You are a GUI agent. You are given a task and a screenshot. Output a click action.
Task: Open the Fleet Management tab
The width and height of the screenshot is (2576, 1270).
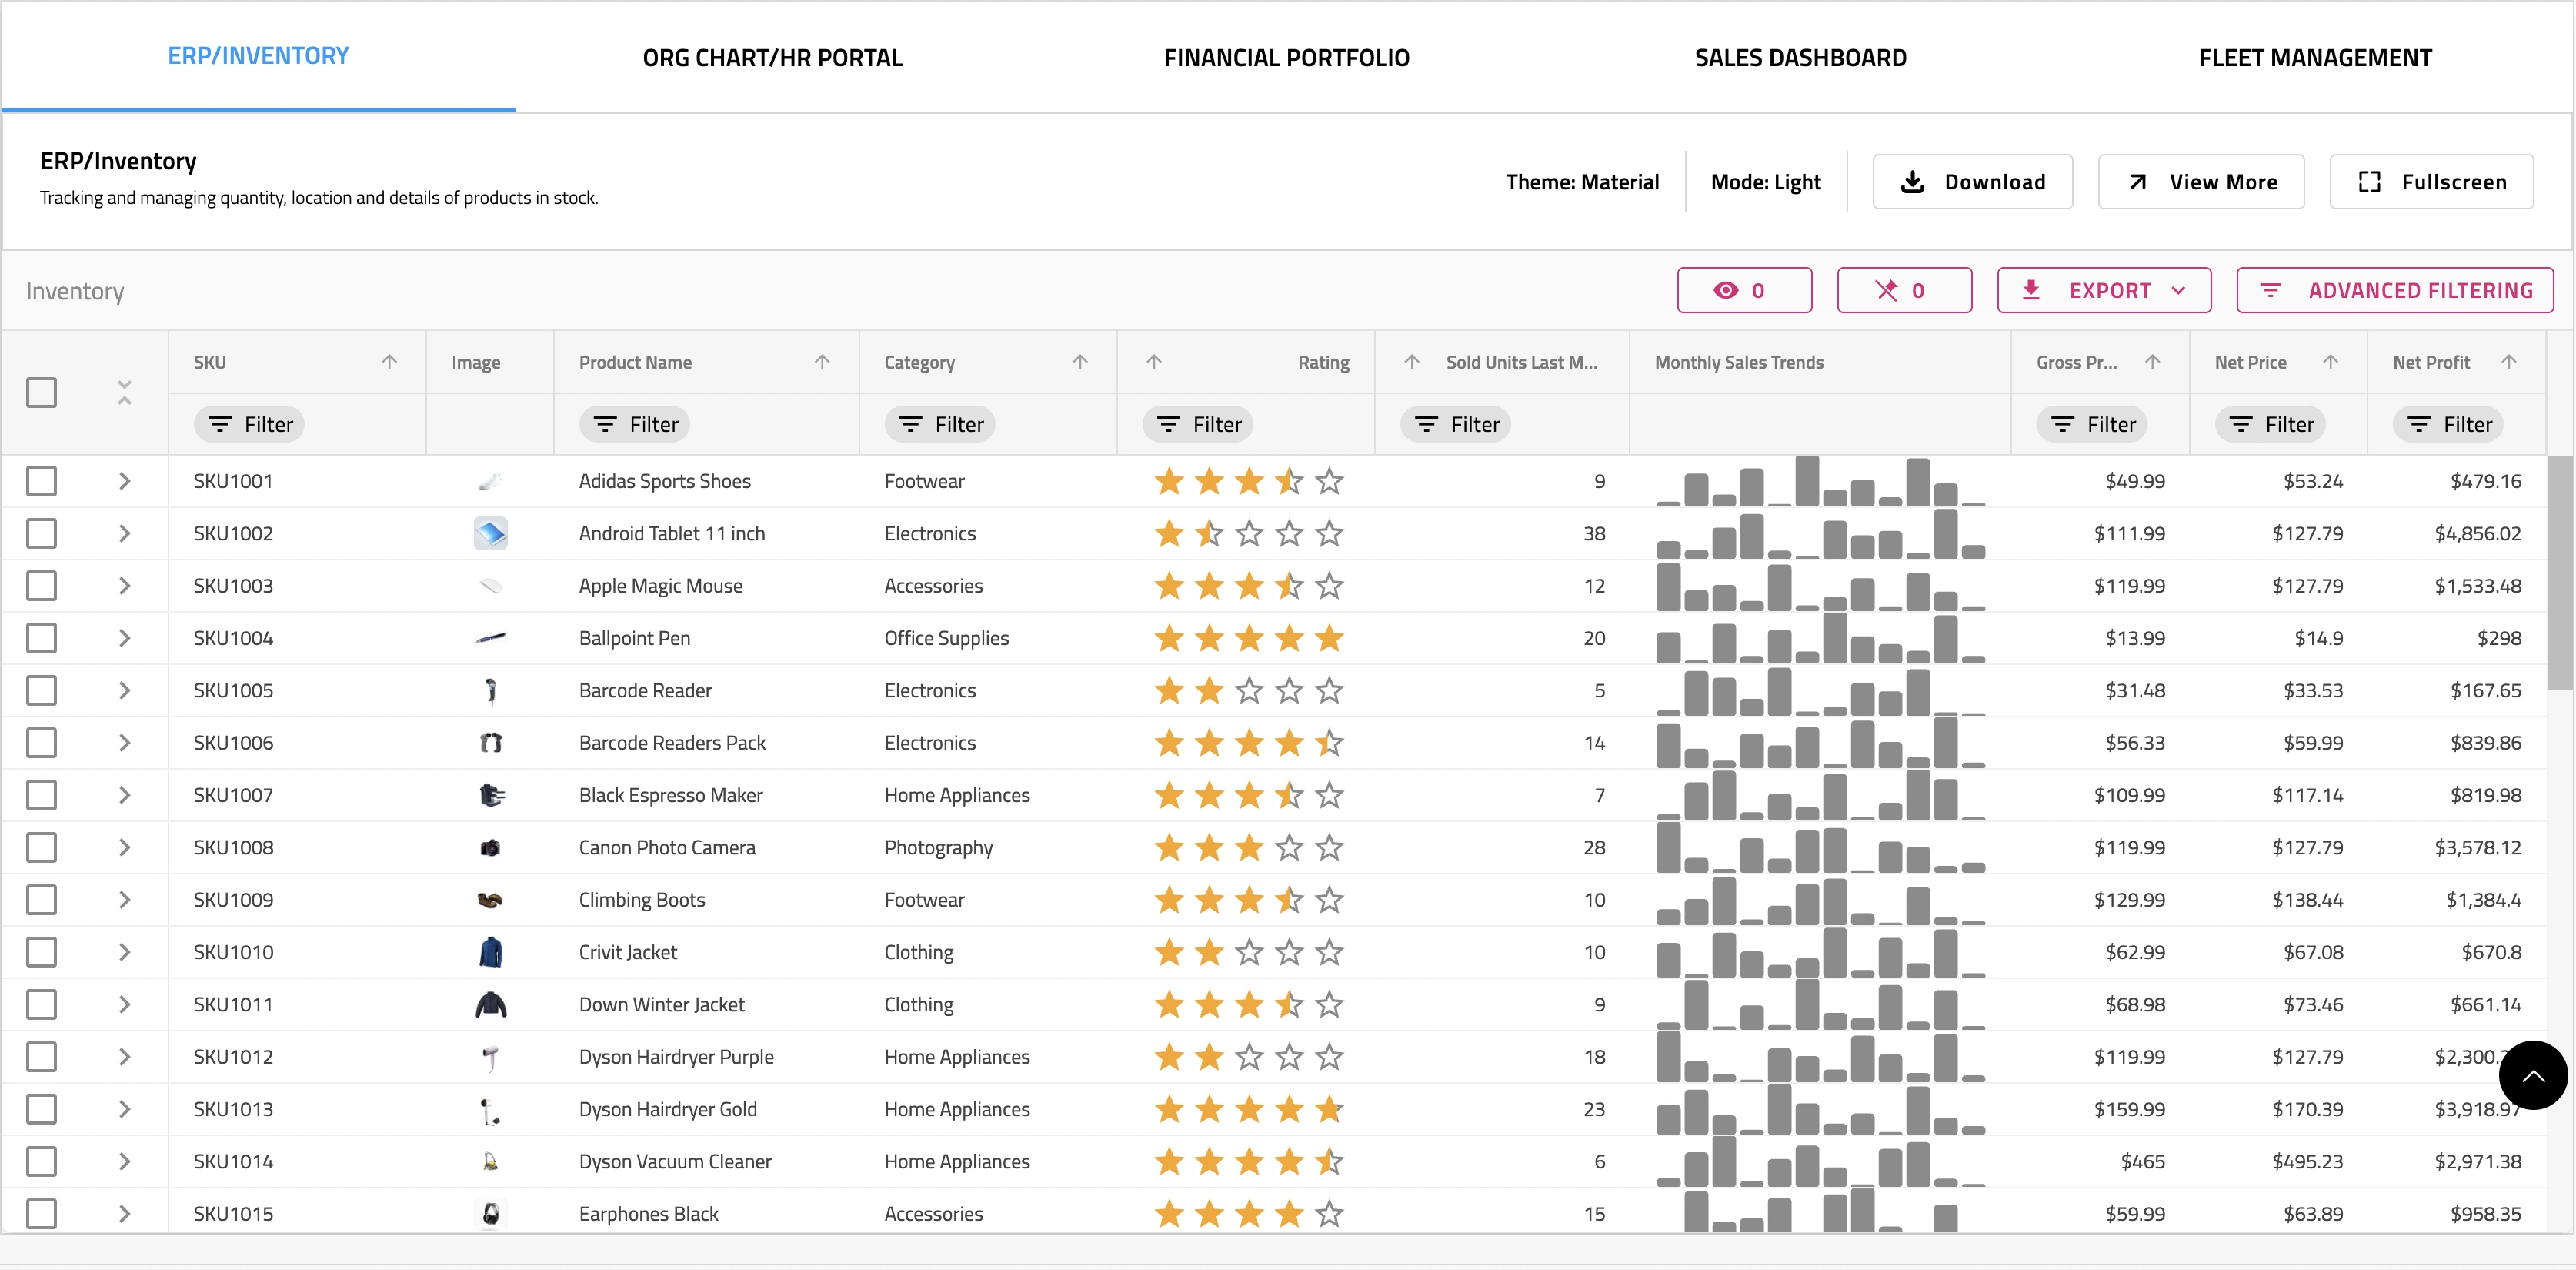pyautogui.click(x=2314, y=57)
